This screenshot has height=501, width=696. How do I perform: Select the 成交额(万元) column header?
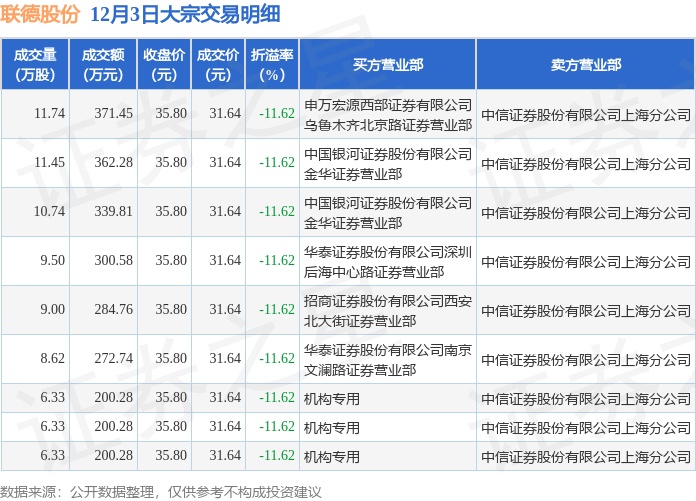103,65
